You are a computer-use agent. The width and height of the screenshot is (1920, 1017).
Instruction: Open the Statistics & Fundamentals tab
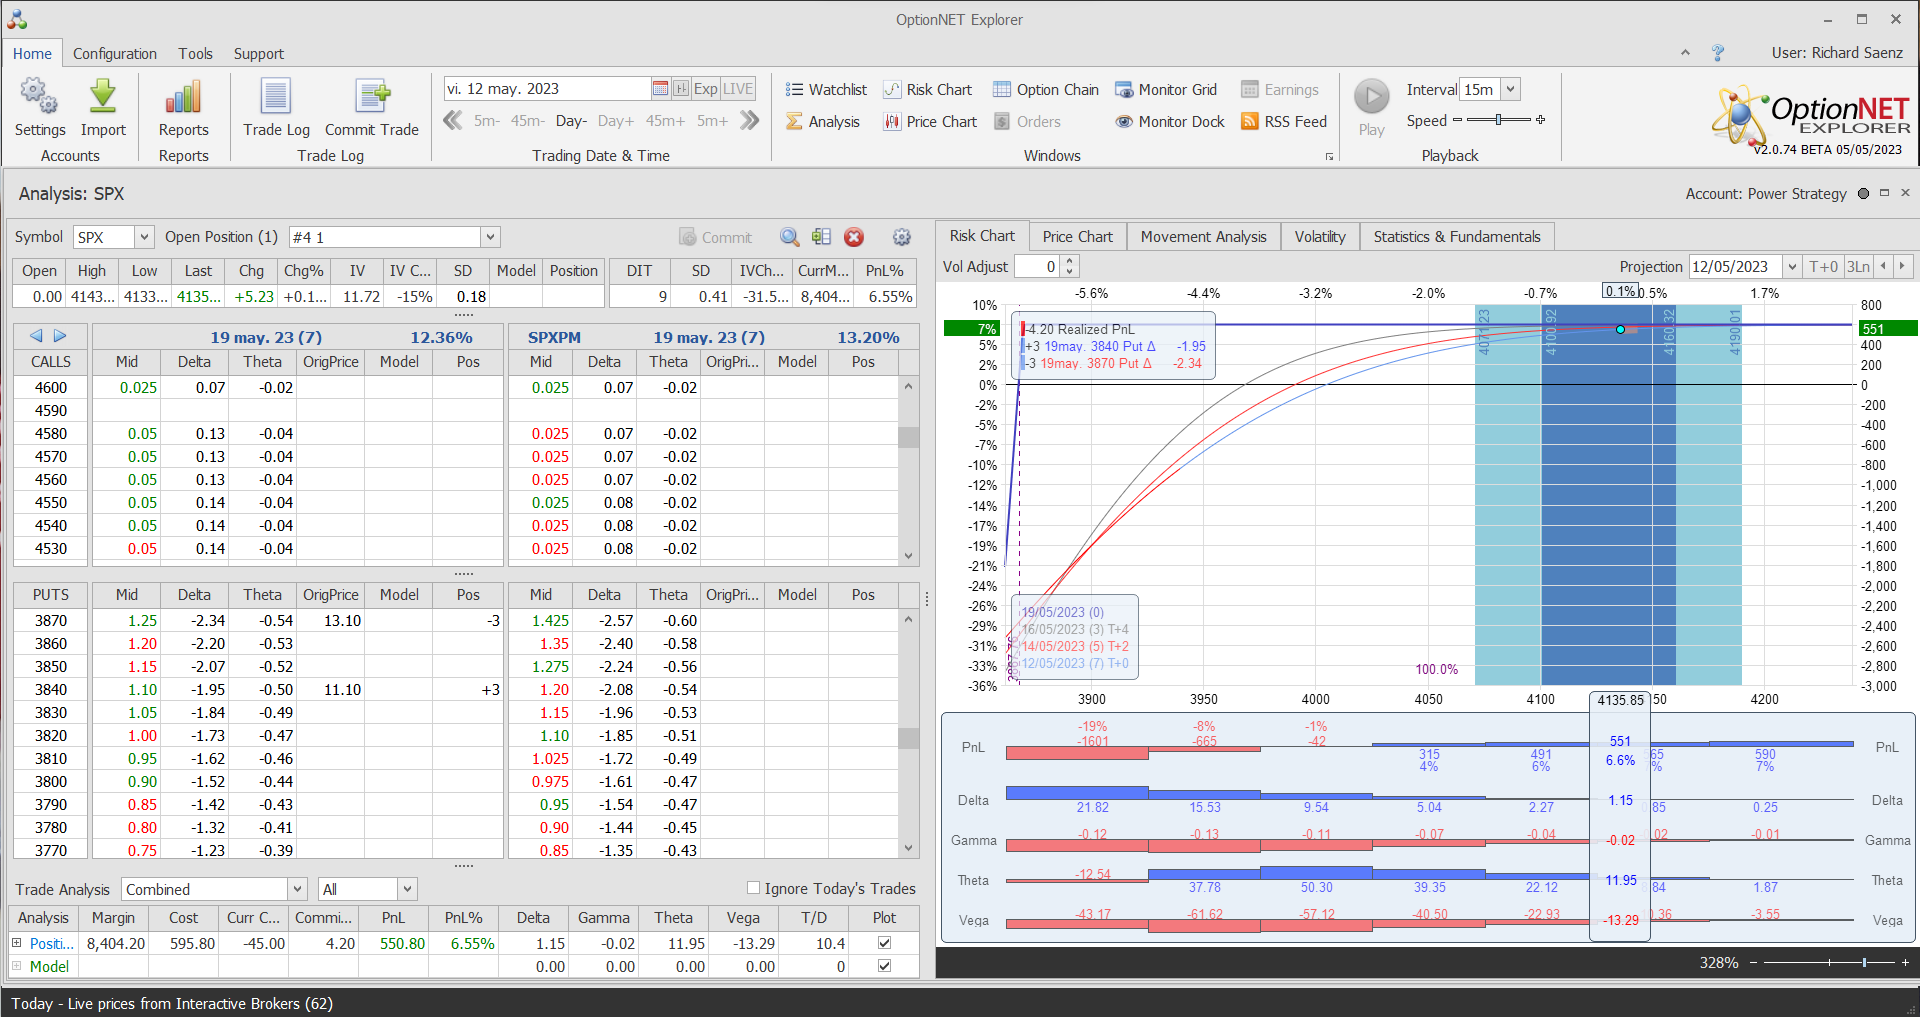(1456, 237)
